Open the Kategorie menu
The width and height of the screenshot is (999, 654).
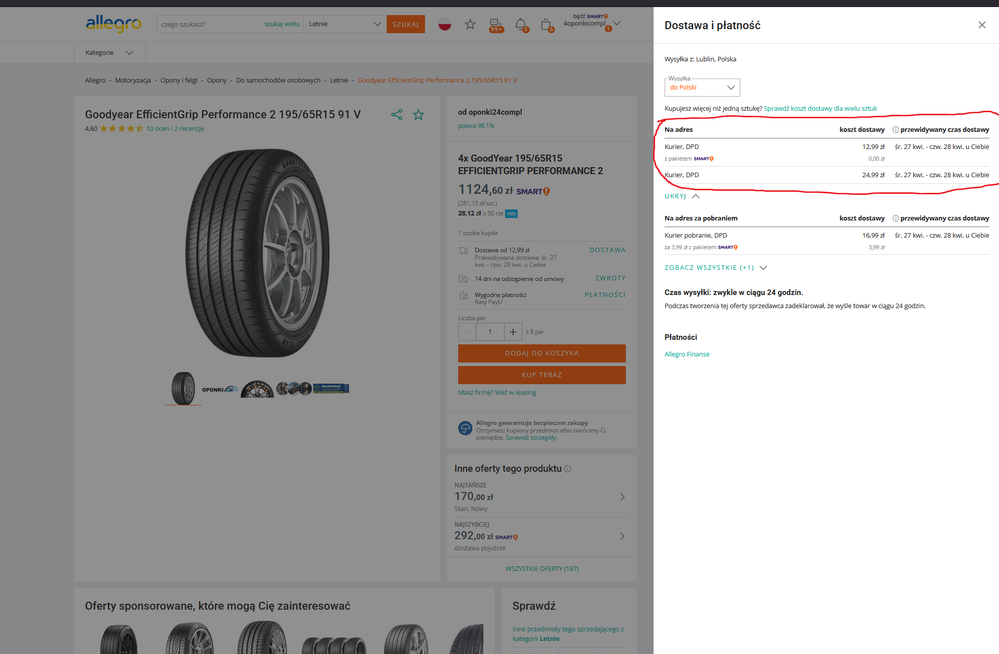pos(108,52)
